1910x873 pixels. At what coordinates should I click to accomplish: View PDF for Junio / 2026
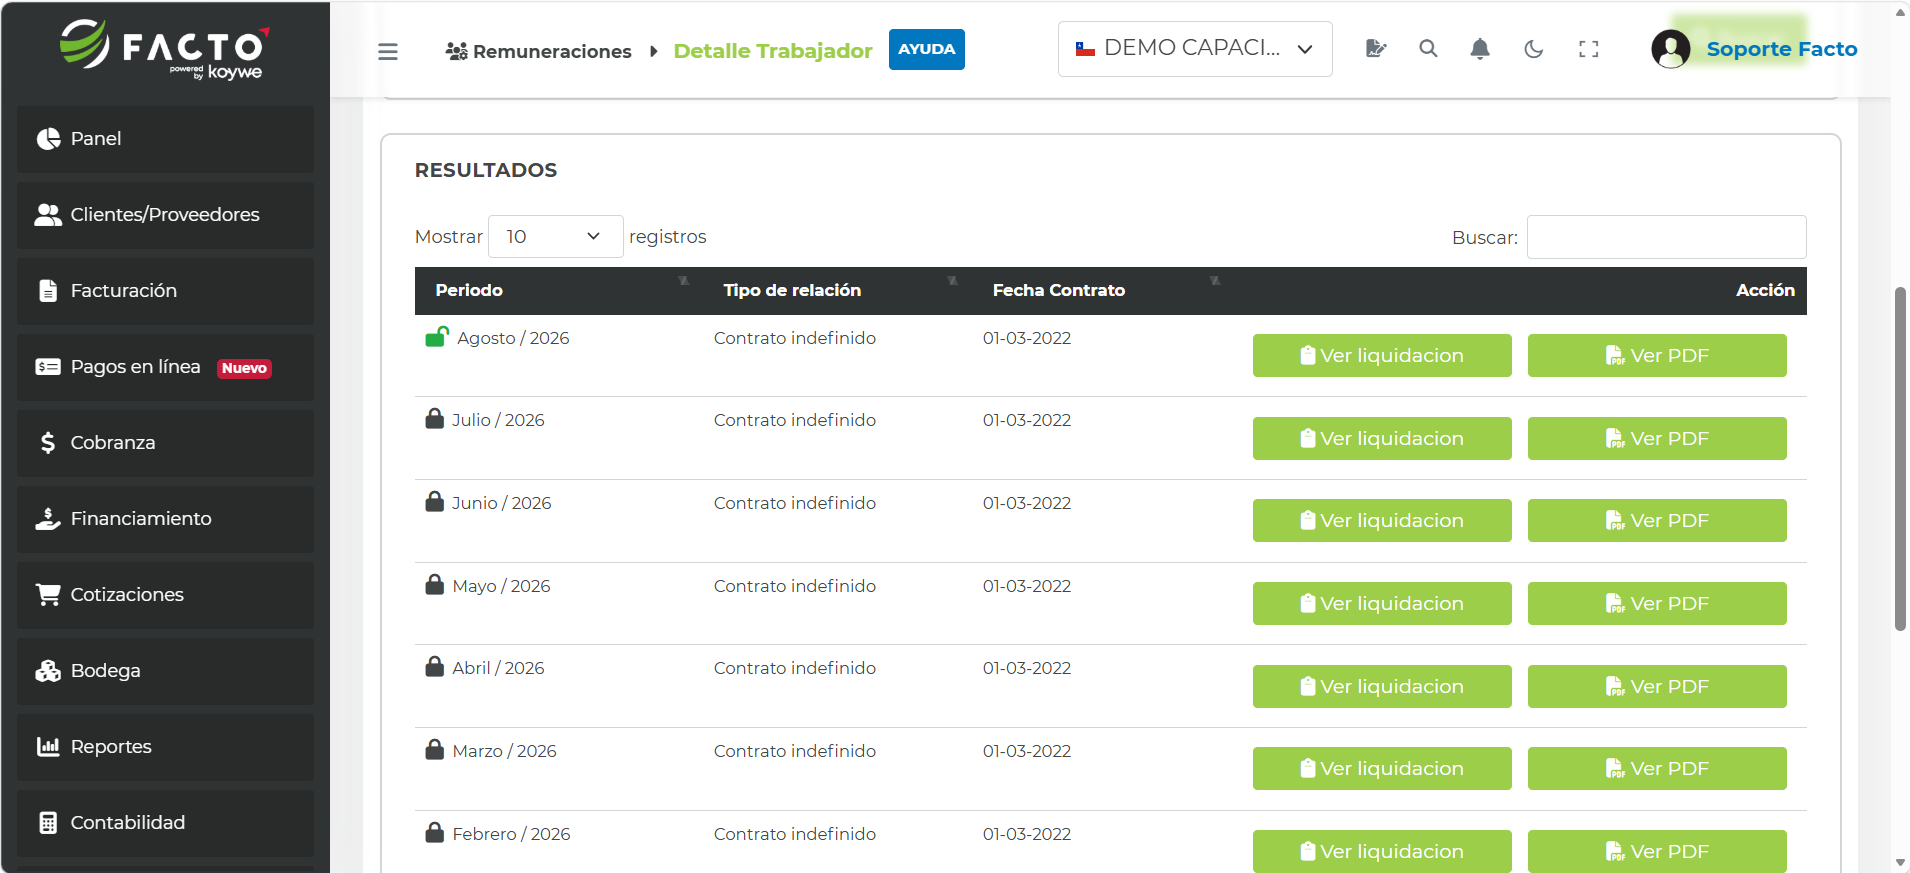click(1657, 521)
